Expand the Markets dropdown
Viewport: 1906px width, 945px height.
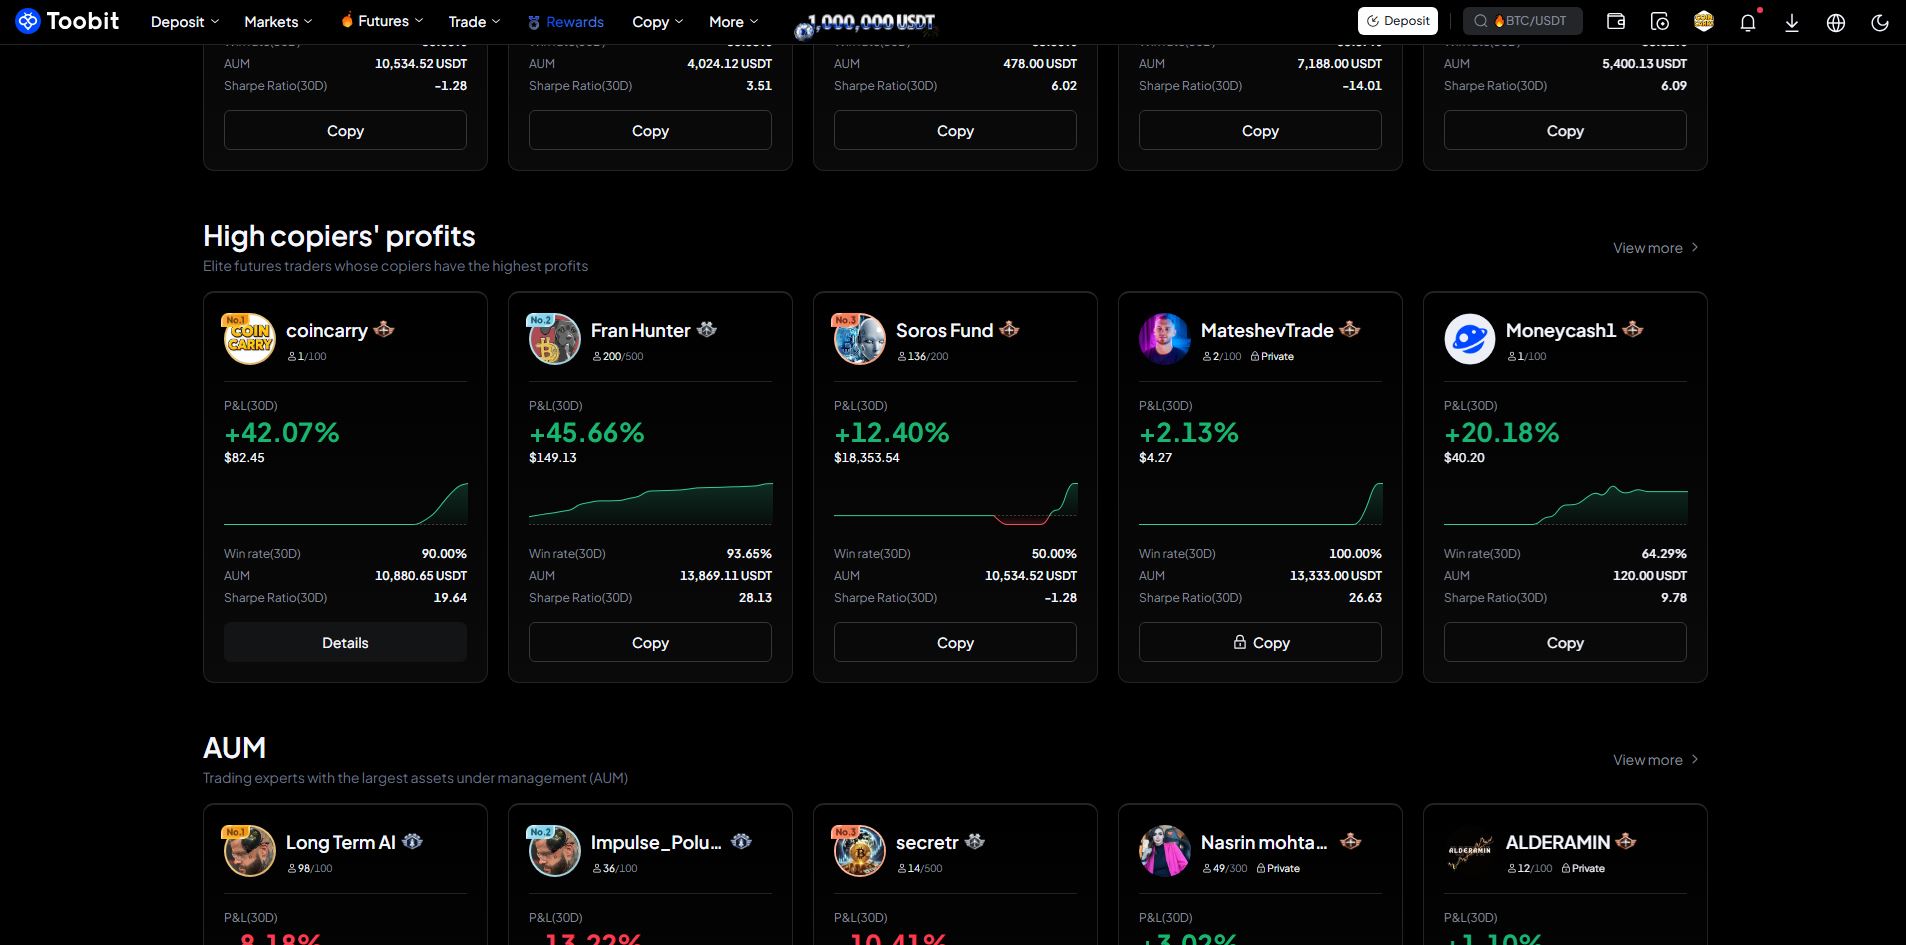click(278, 21)
